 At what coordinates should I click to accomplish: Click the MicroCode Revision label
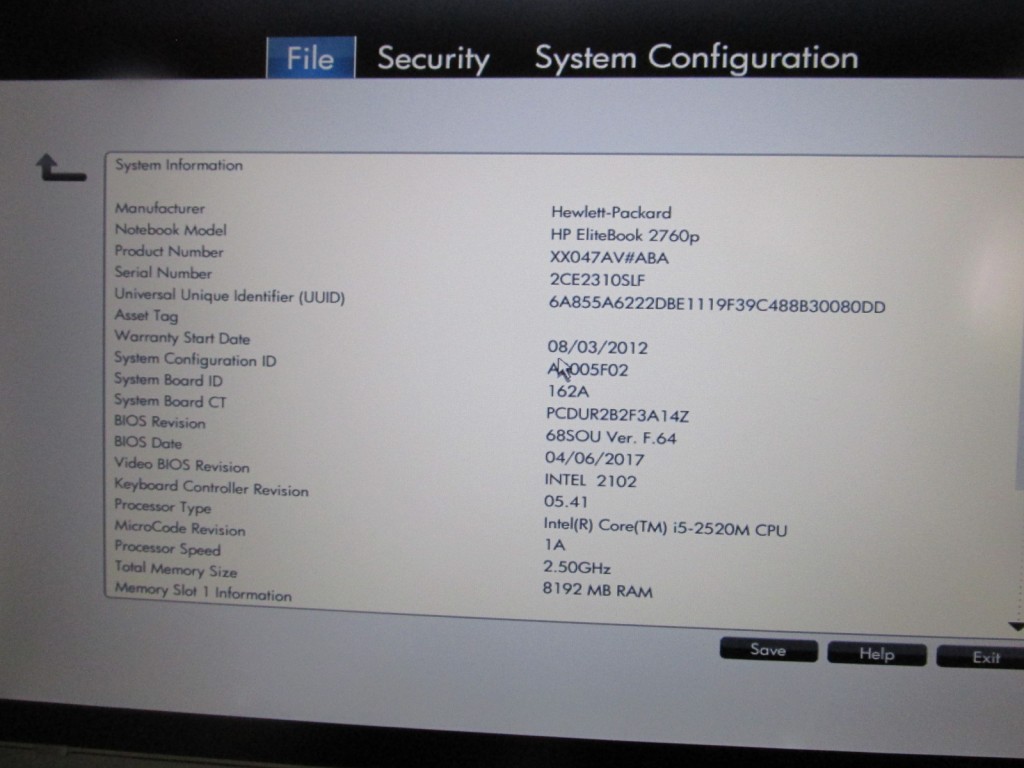click(x=180, y=528)
